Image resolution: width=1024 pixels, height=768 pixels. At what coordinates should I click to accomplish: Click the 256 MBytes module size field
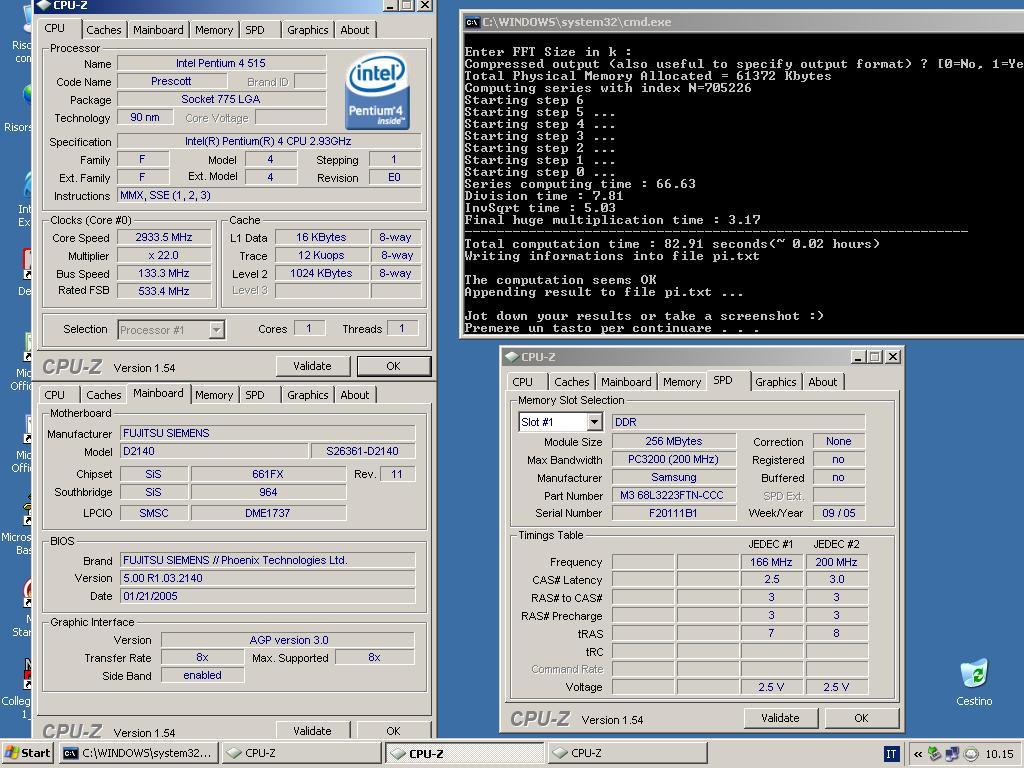tap(673, 441)
